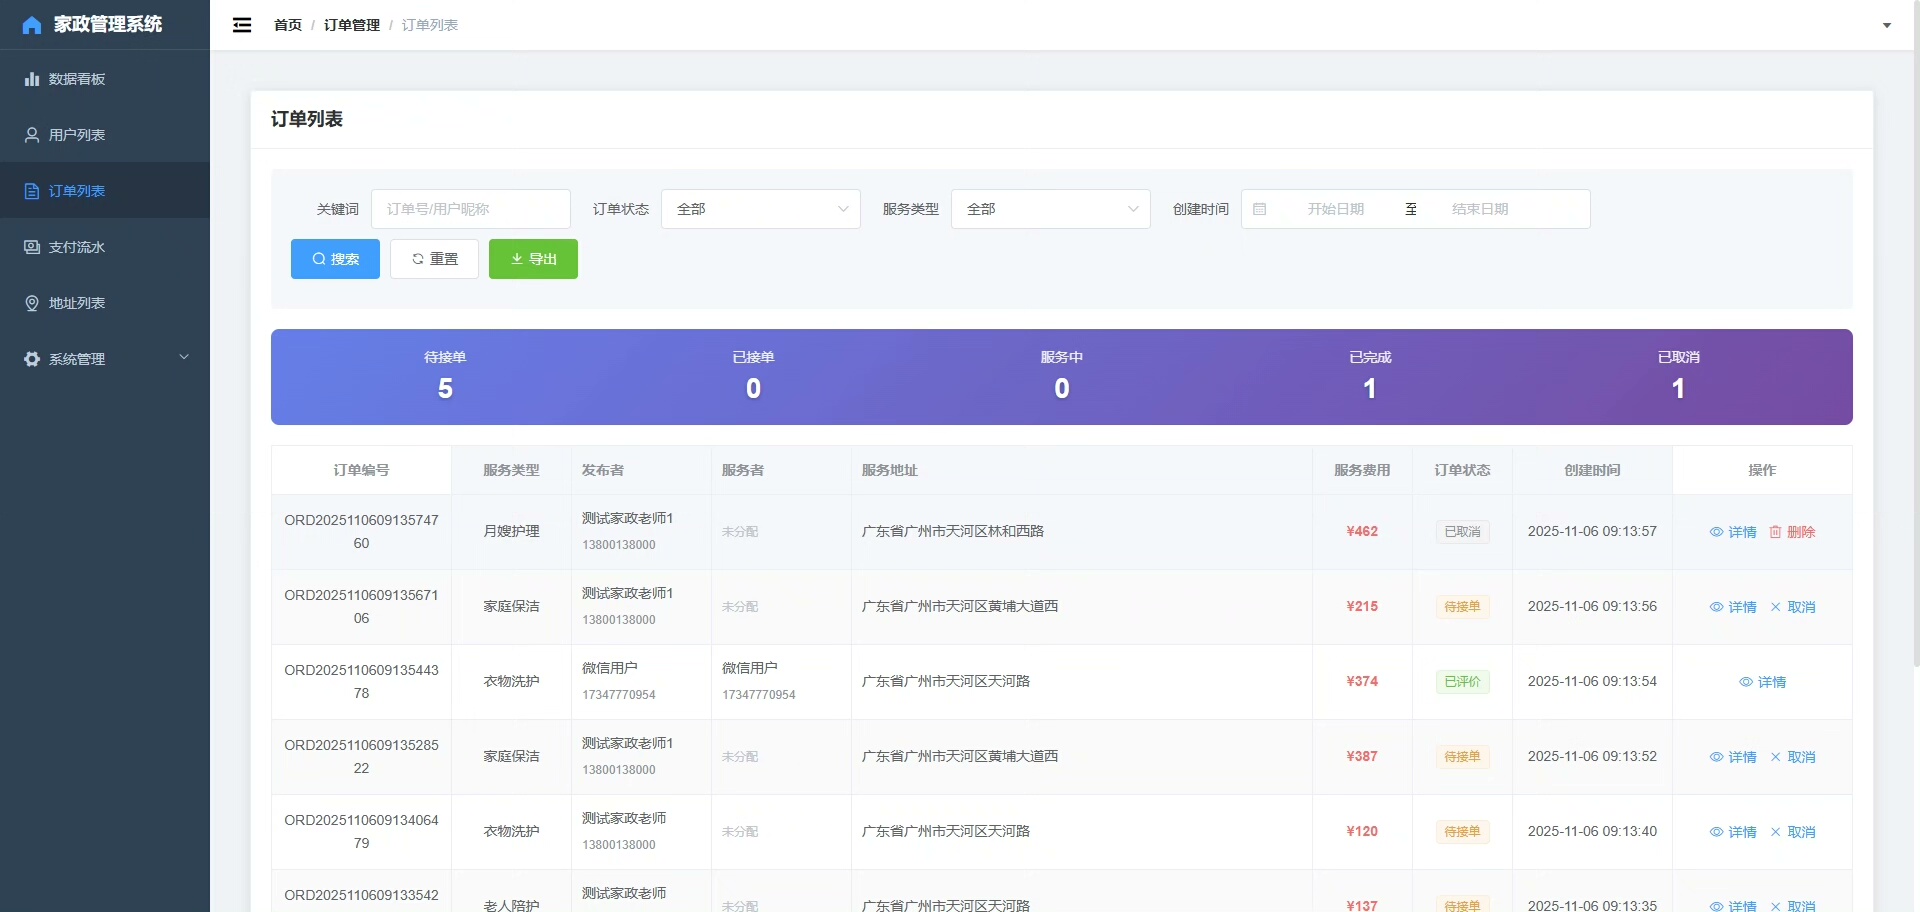Open the 服务类型 dropdown

pos(1050,209)
